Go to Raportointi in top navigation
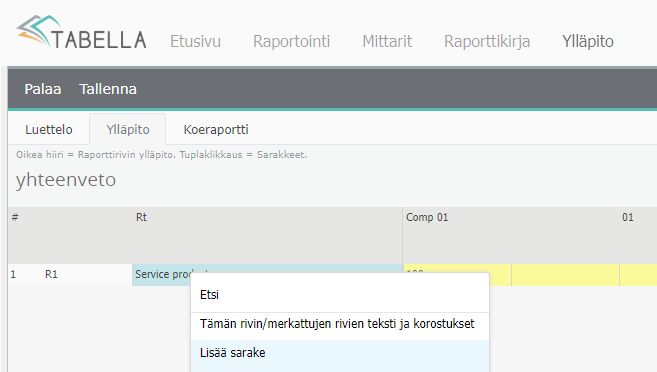The width and height of the screenshot is (657, 372). (291, 41)
